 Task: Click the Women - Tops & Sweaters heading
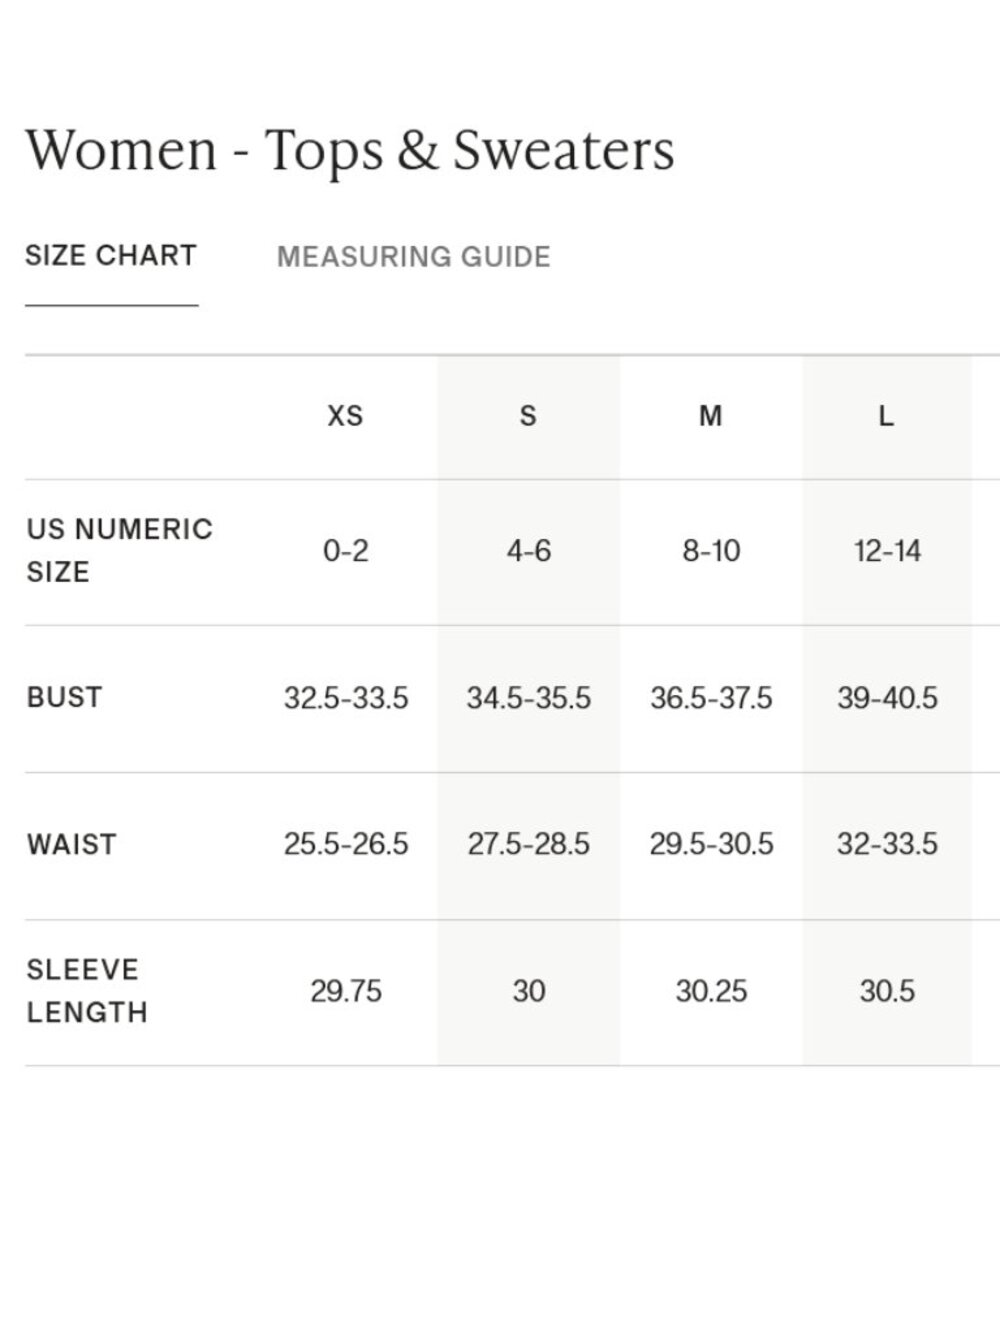[350, 151]
